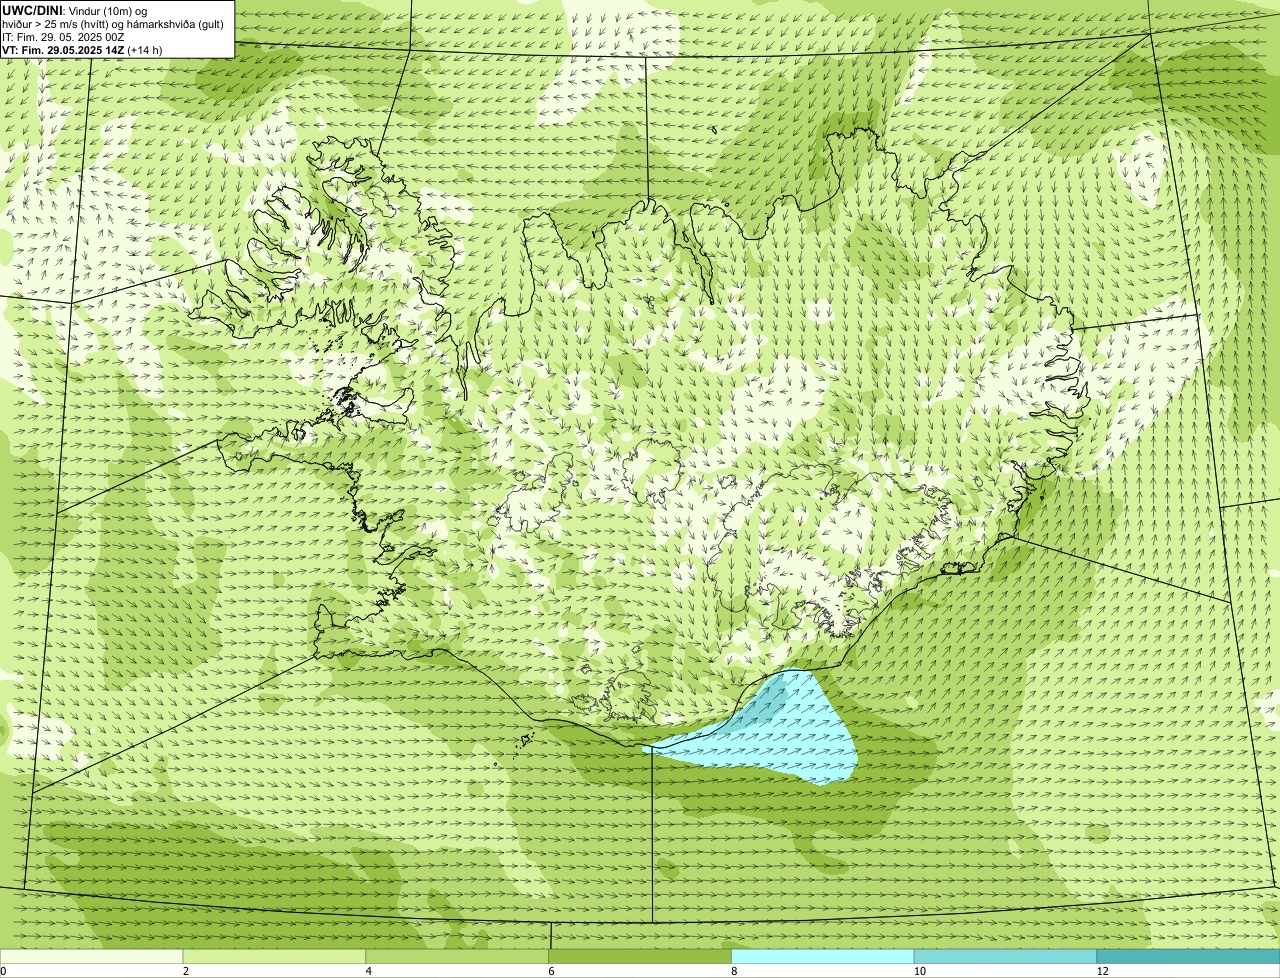Image resolution: width=1280 pixels, height=978 pixels.
Task: Click the light green 2–4 legend color segment
Action: [274, 956]
